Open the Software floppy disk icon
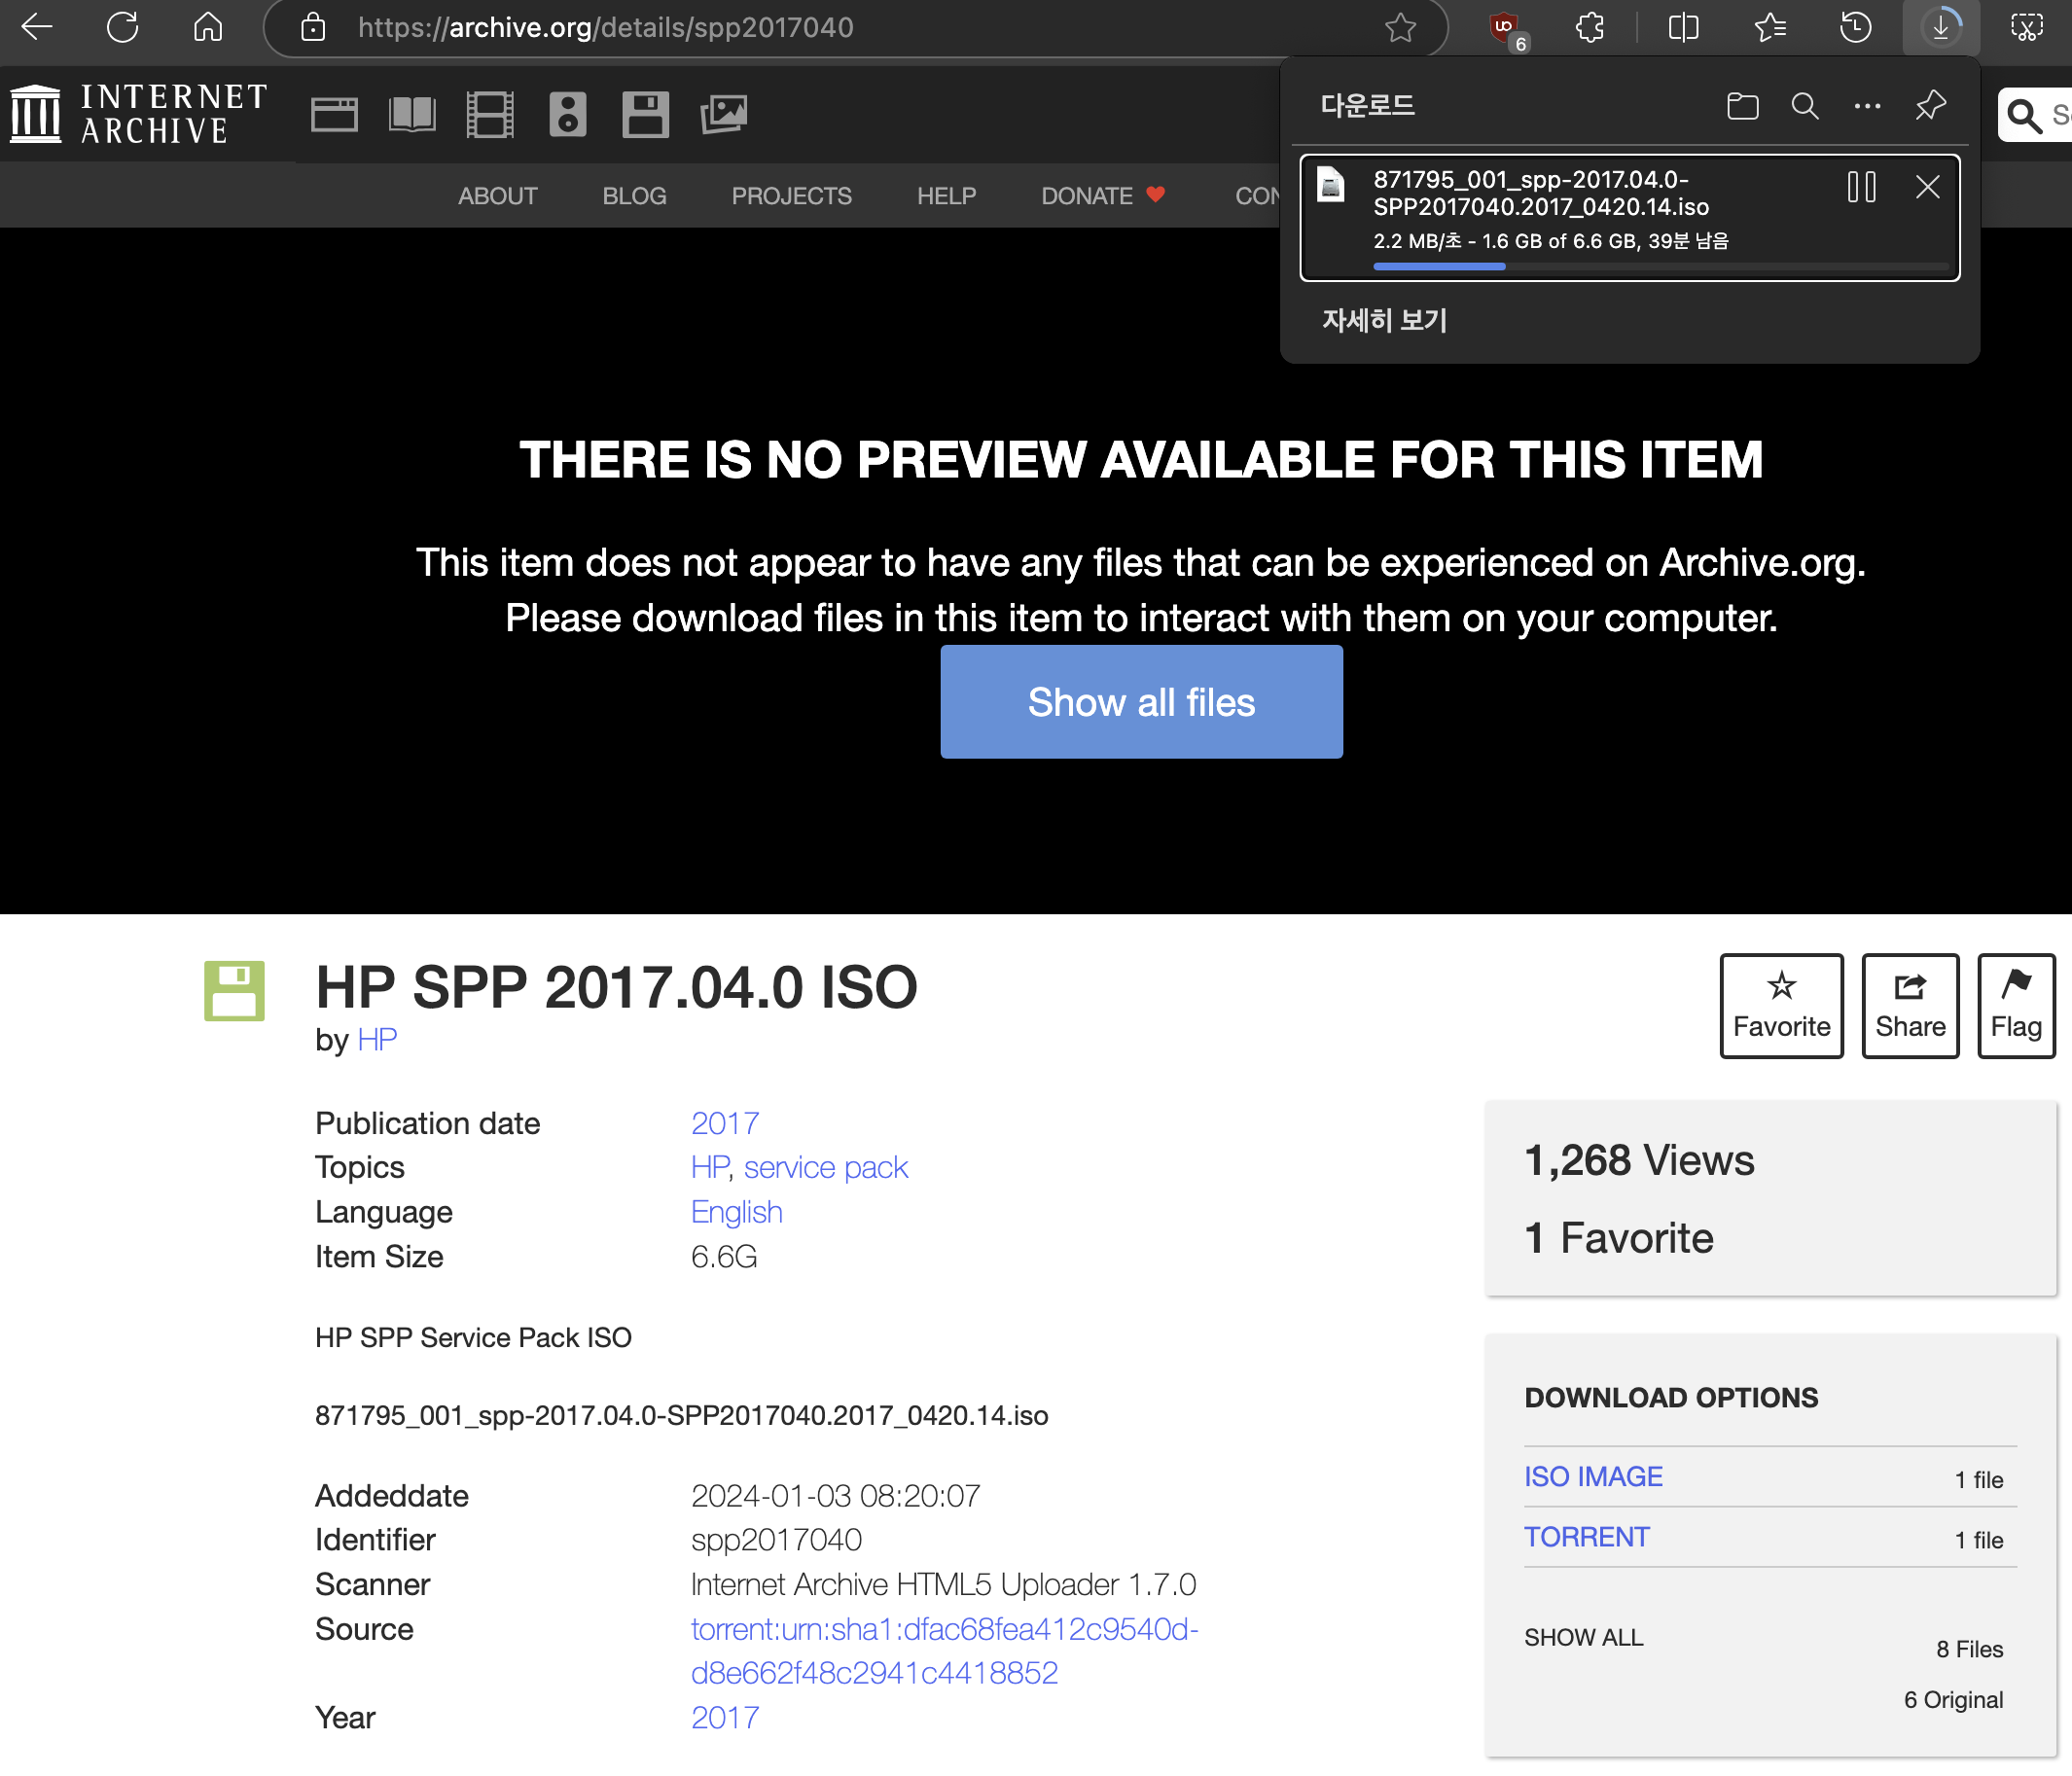The height and width of the screenshot is (1776, 2072). [x=645, y=114]
